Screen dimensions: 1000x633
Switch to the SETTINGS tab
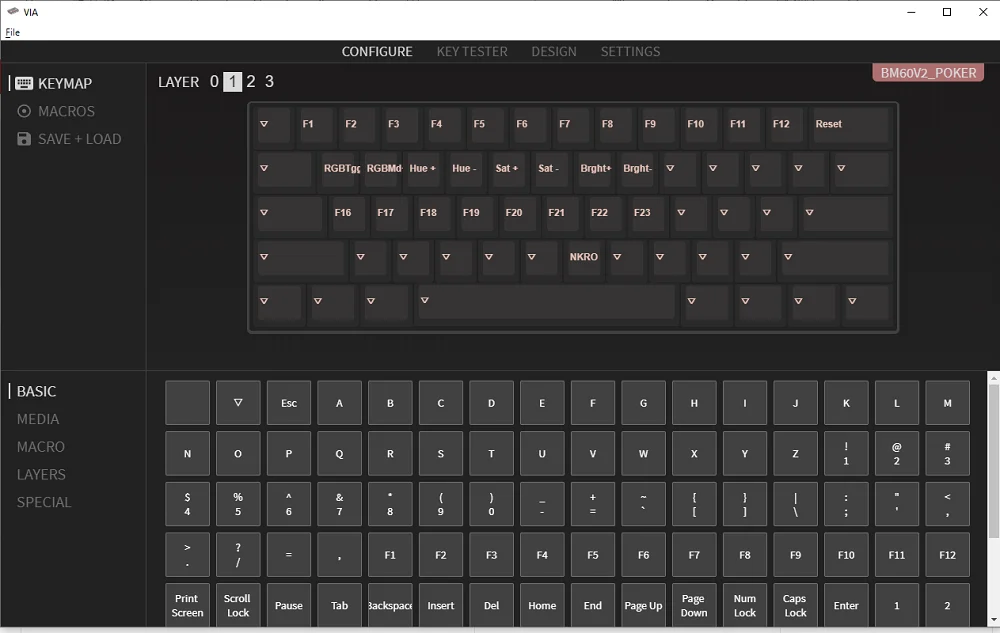[630, 51]
